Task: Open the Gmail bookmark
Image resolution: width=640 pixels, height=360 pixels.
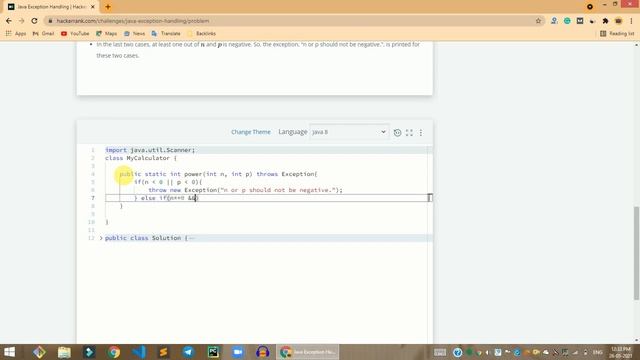Action: [43, 33]
